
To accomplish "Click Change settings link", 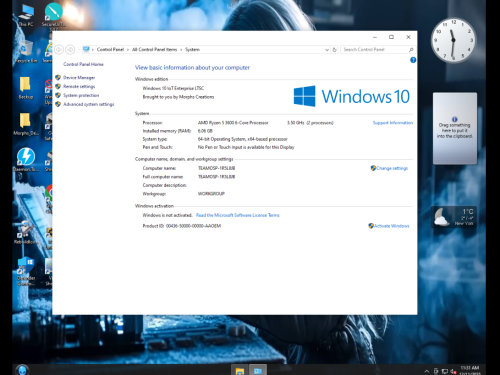I will pyautogui.click(x=392, y=168).
